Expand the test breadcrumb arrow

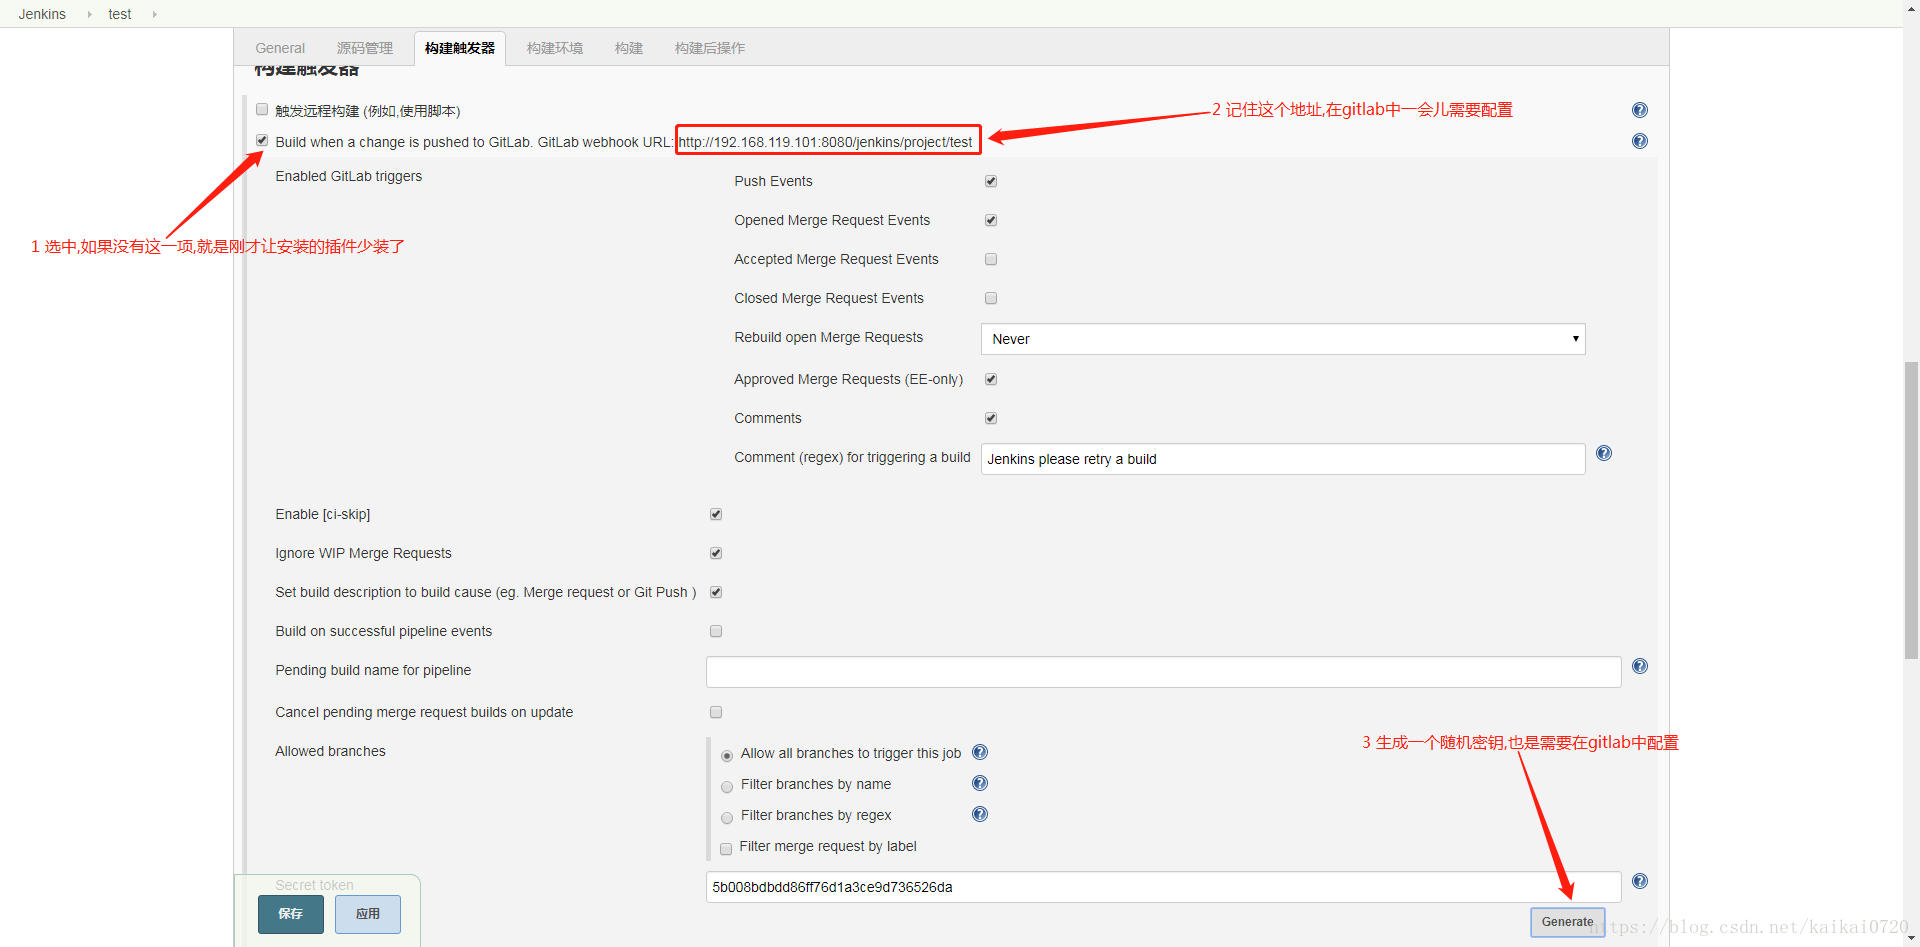click(154, 14)
